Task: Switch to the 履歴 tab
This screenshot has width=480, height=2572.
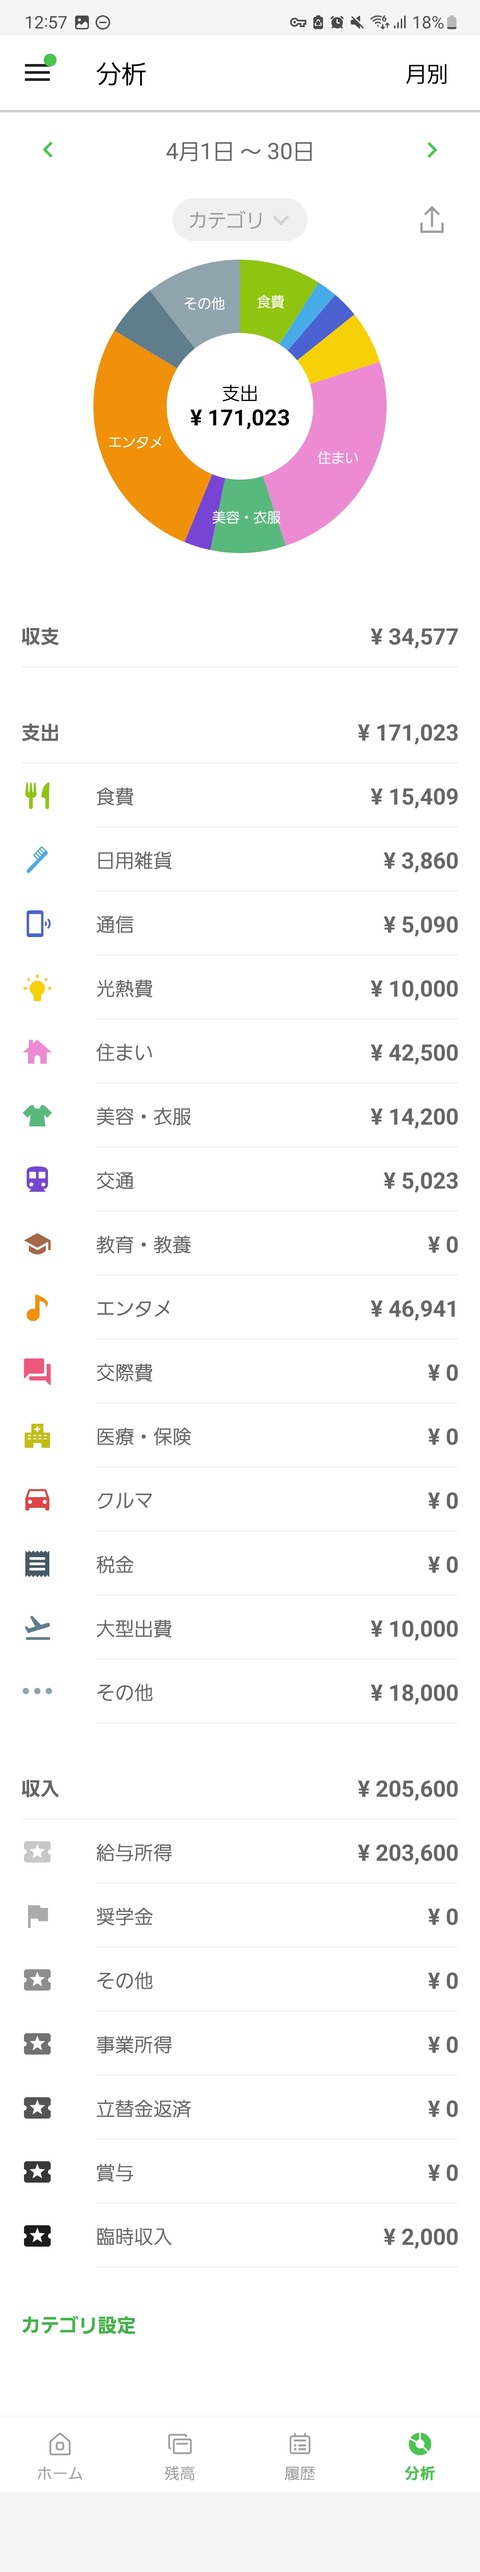Action: click(x=300, y=2456)
